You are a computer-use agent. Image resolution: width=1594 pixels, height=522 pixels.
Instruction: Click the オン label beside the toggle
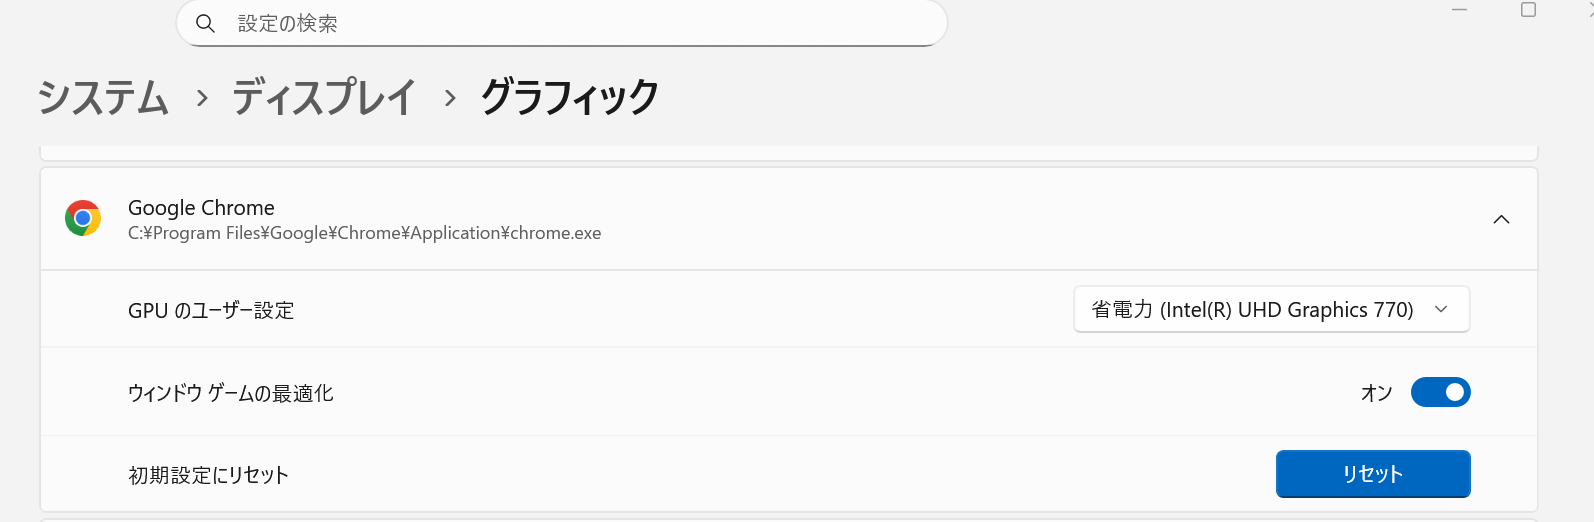[1376, 393]
